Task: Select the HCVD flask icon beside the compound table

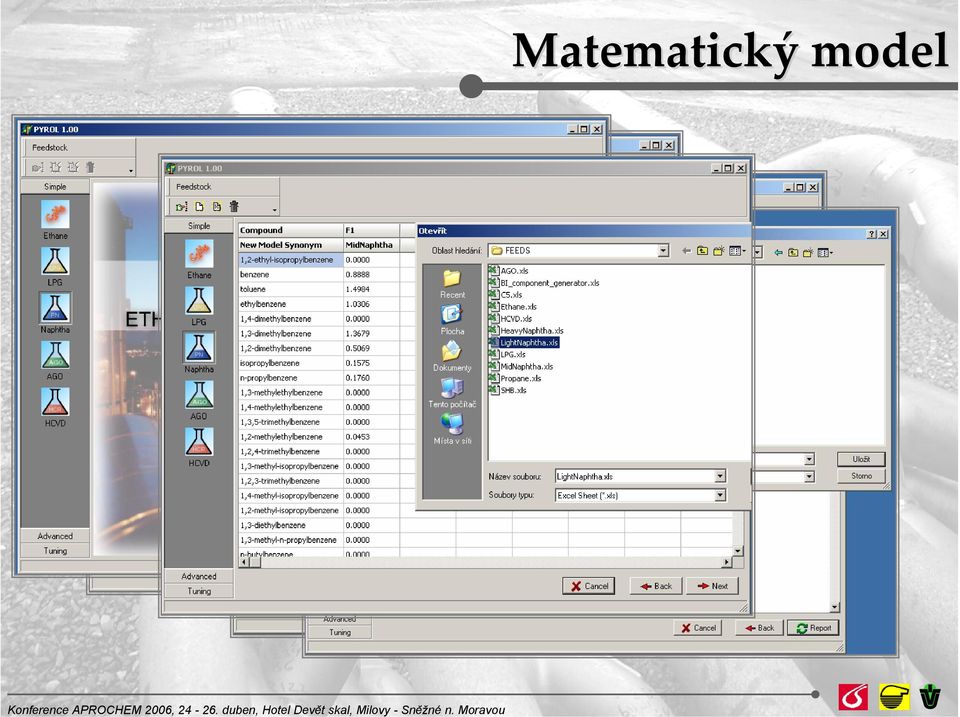Action: tap(199, 441)
